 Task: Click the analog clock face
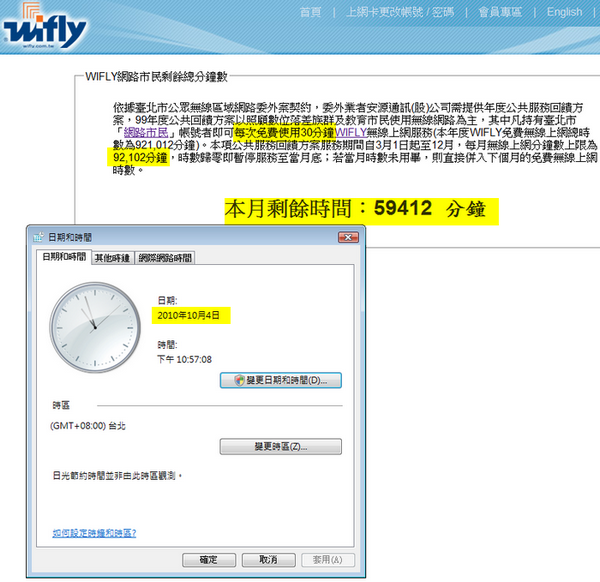[x=95, y=328]
